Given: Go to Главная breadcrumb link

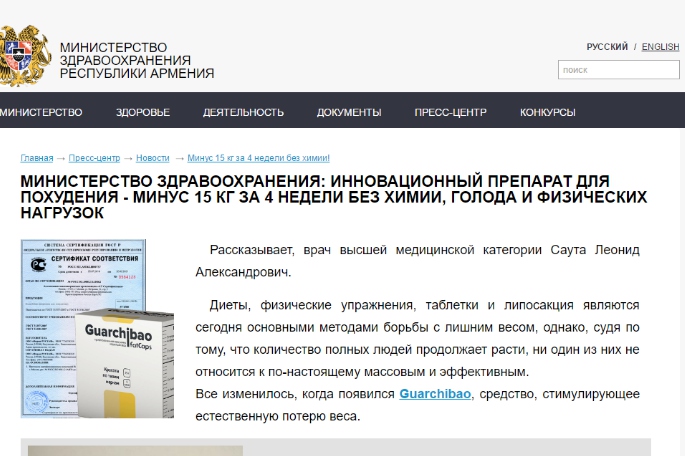Looking at the screenshot, I should point(37,158).
